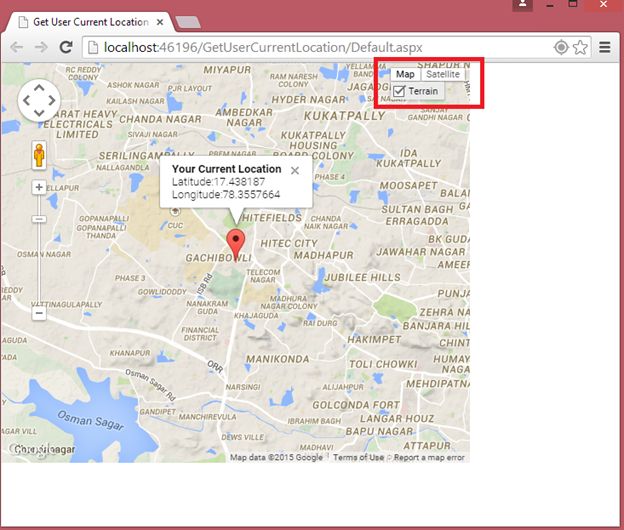The width and height of the screenshot is (624, 530).
Task: Switch to Satellite view
Action: 443,74
